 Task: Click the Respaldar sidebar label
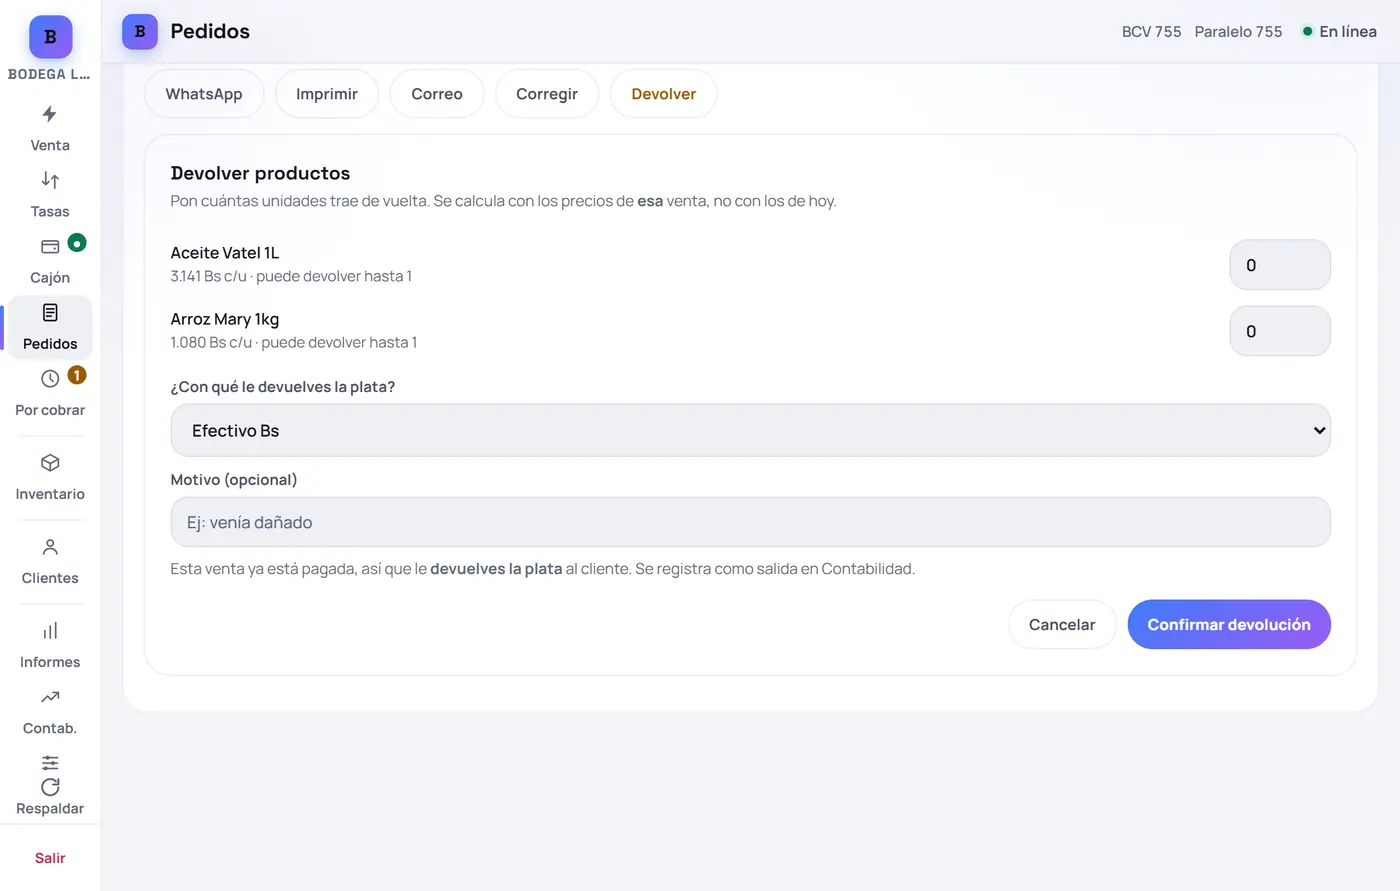(50, 808)
